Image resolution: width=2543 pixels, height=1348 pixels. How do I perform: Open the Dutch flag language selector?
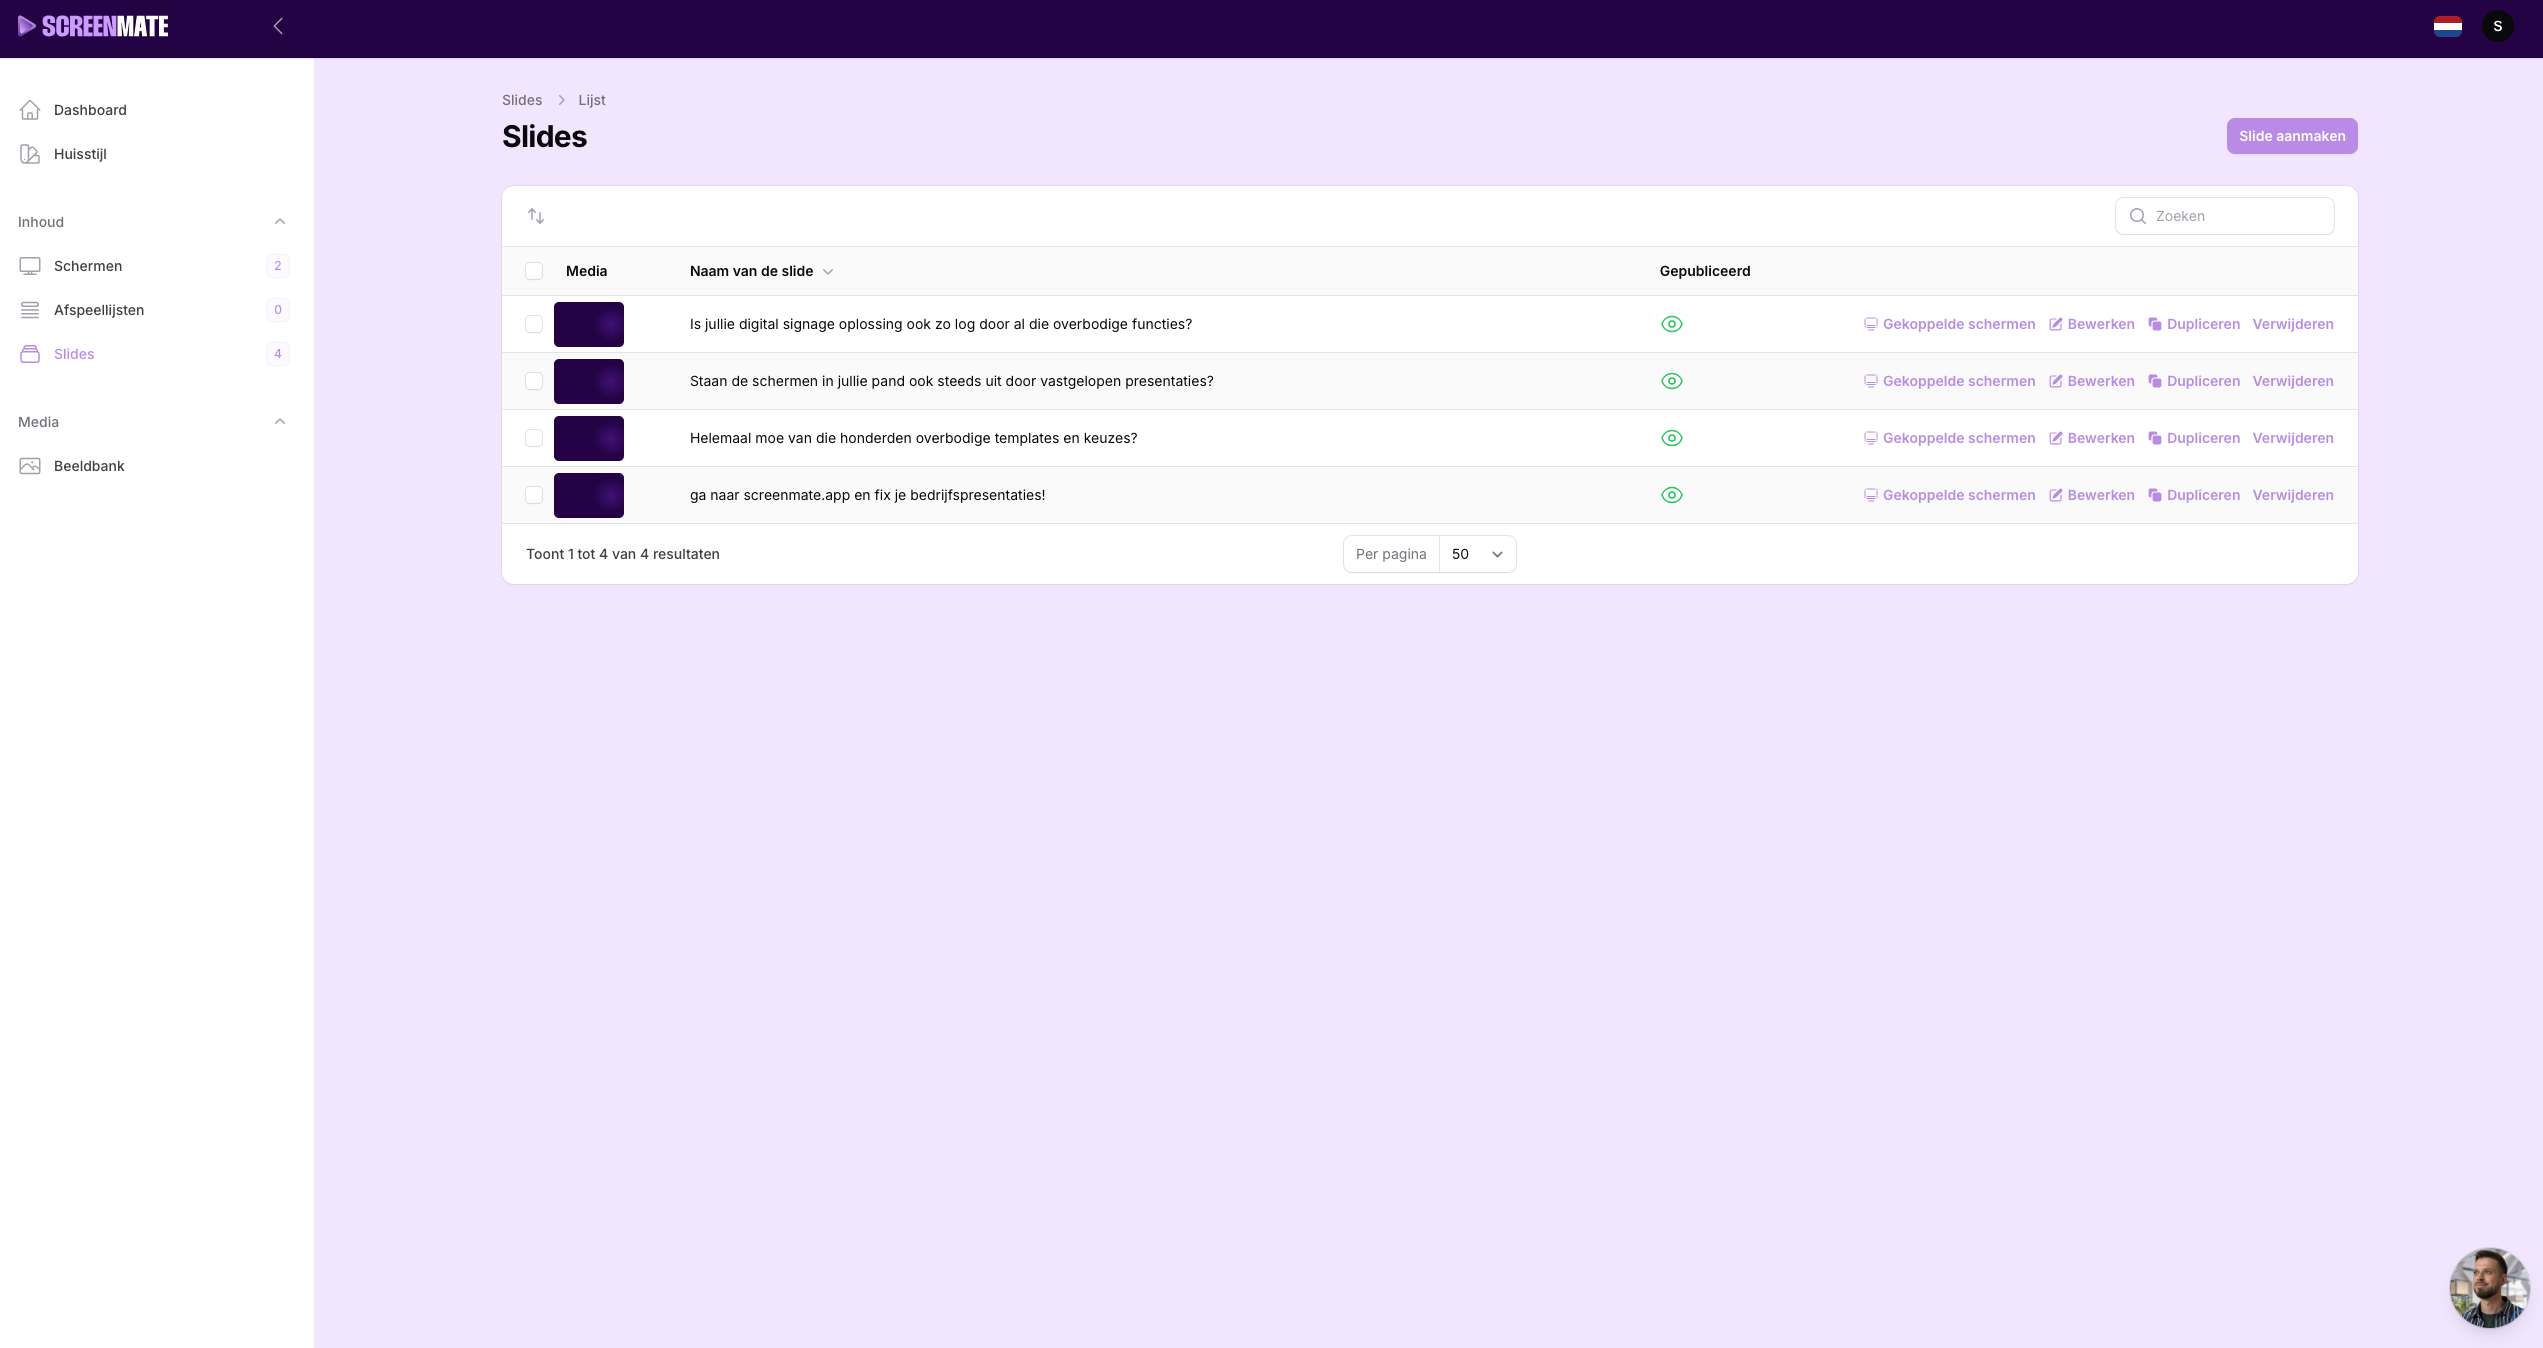[2447, 27]
